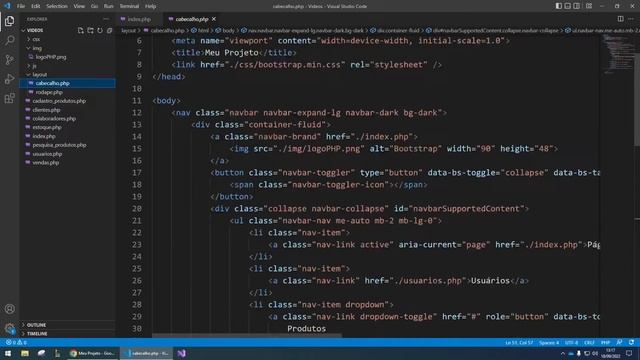Open the Terminal menu
The width and height of the screenshot is (640, 360).
click(129, 6)
